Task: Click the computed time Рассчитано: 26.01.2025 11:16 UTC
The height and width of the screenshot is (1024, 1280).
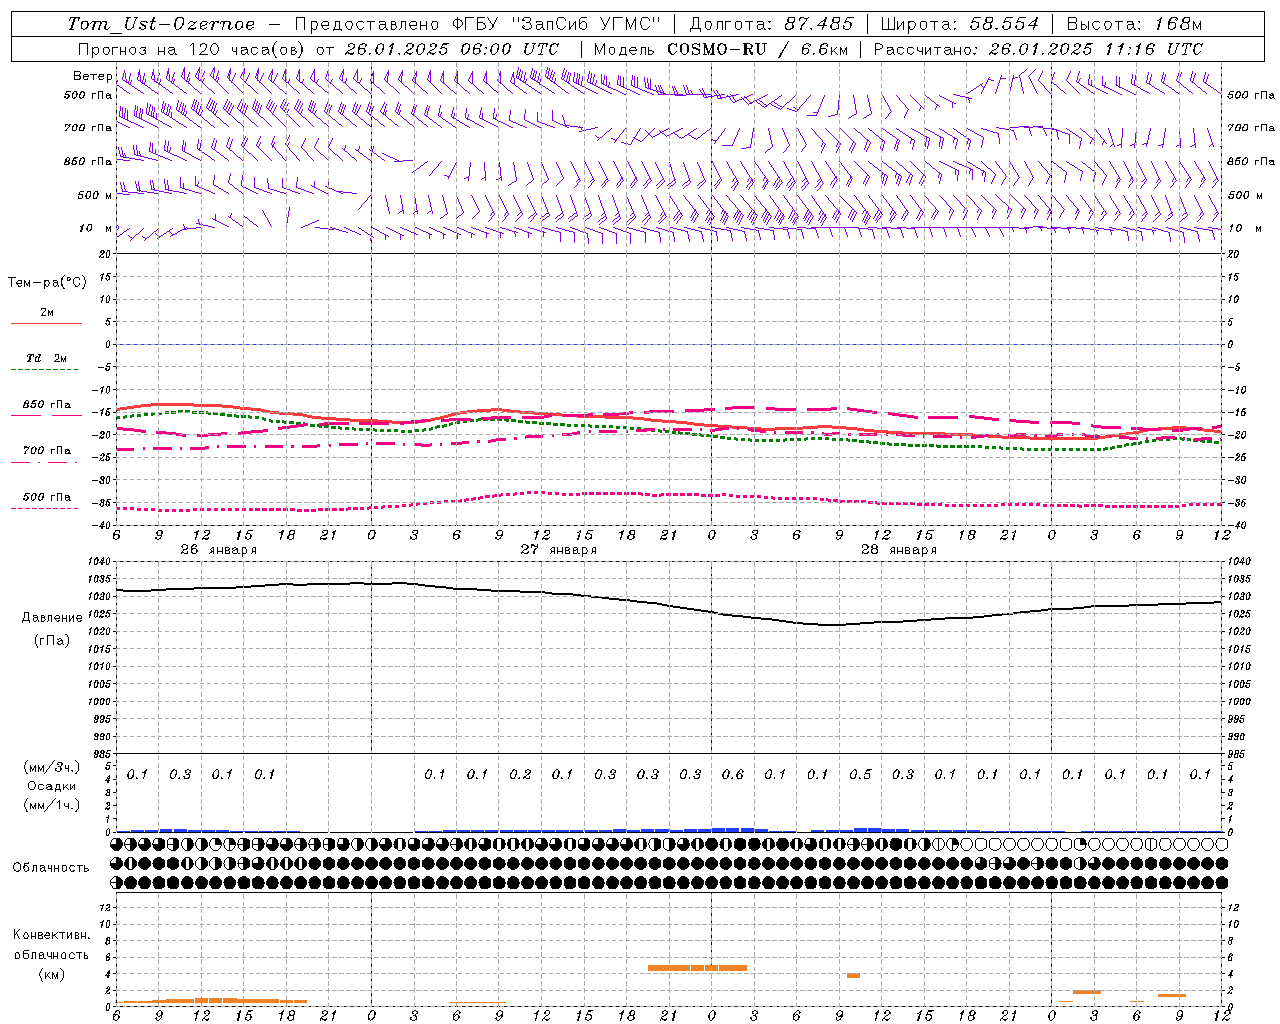Action: tap(1038, 49)
